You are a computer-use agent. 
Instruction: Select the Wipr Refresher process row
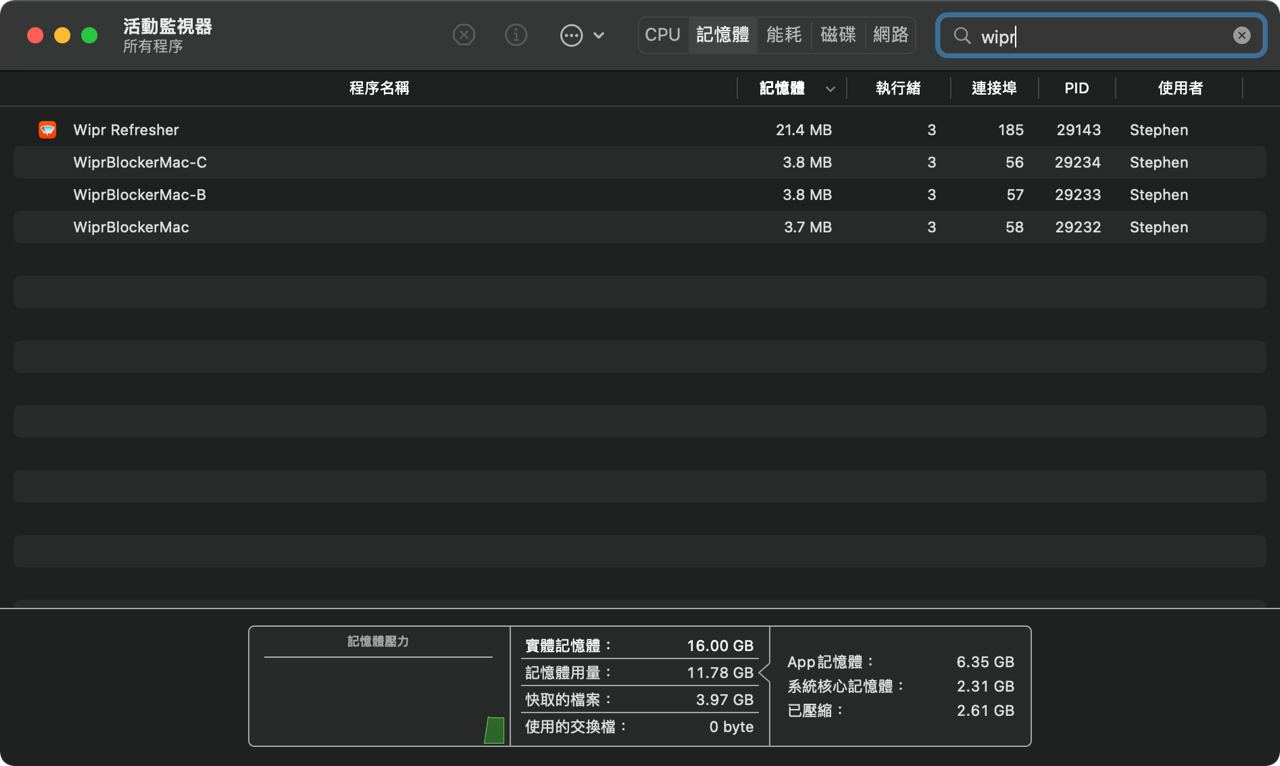pyautogui.click(x=640, y=130)
